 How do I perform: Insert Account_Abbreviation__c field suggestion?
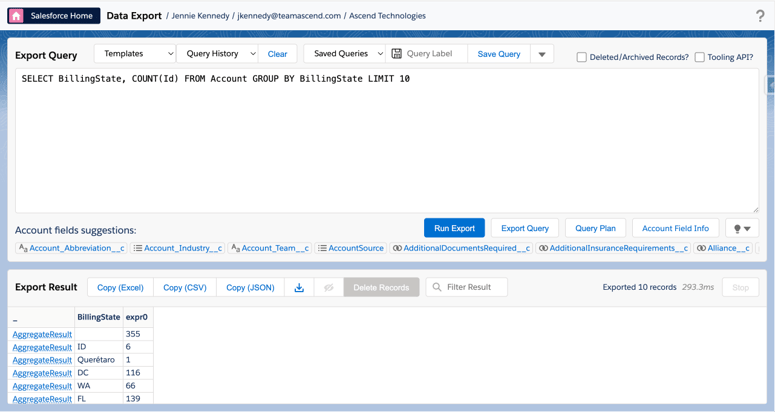(x=72, y=248)
